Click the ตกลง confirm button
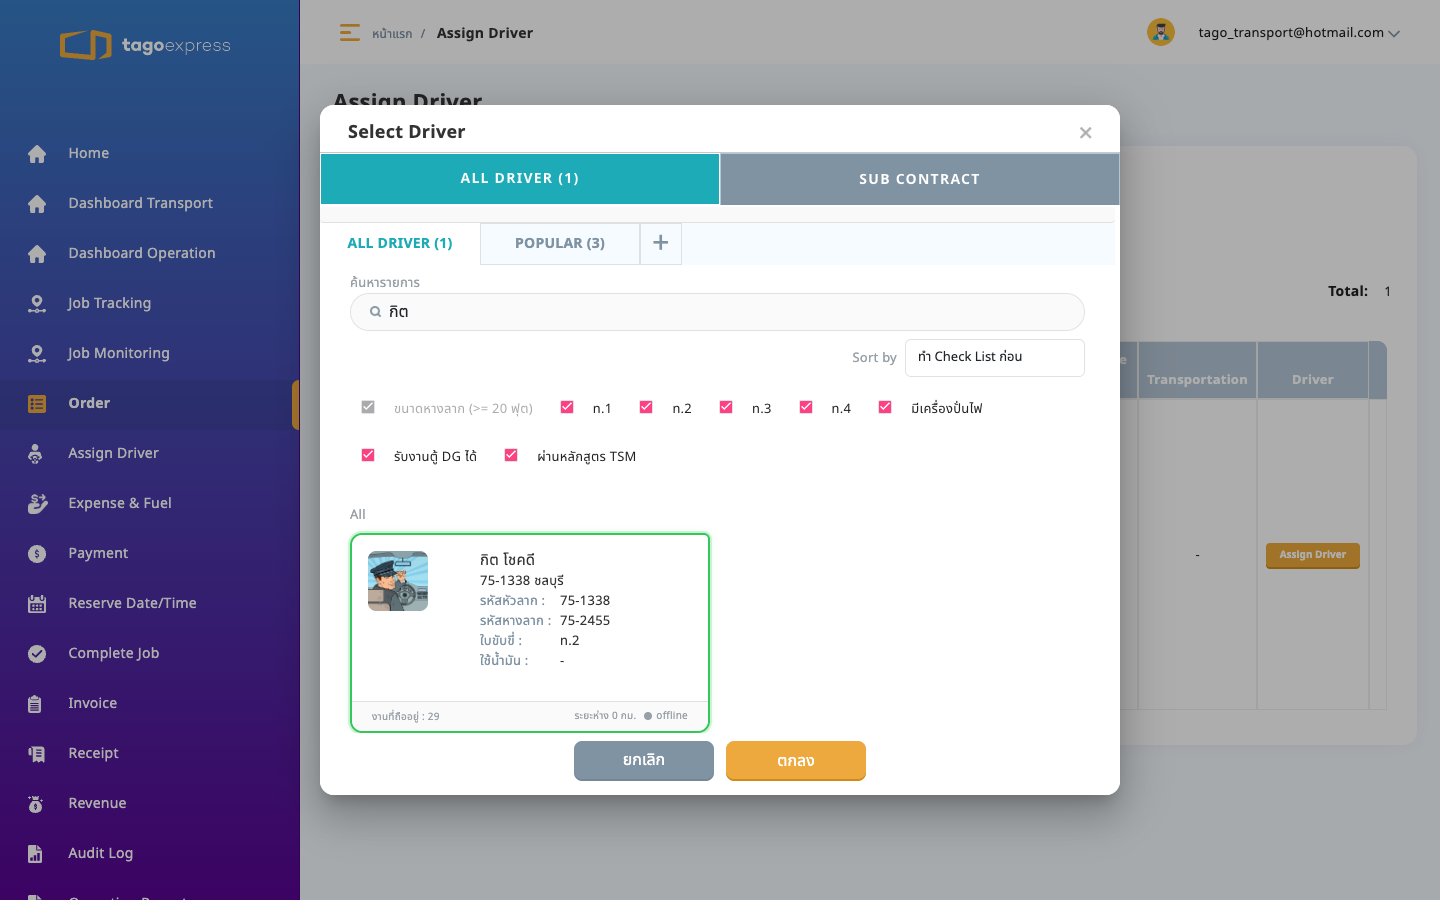Viewport: 1440px width, 900px height. point(796,761)
